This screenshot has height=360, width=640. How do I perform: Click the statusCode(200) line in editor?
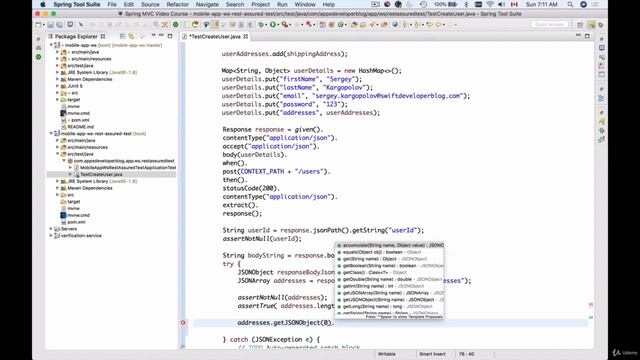point(251,188)
